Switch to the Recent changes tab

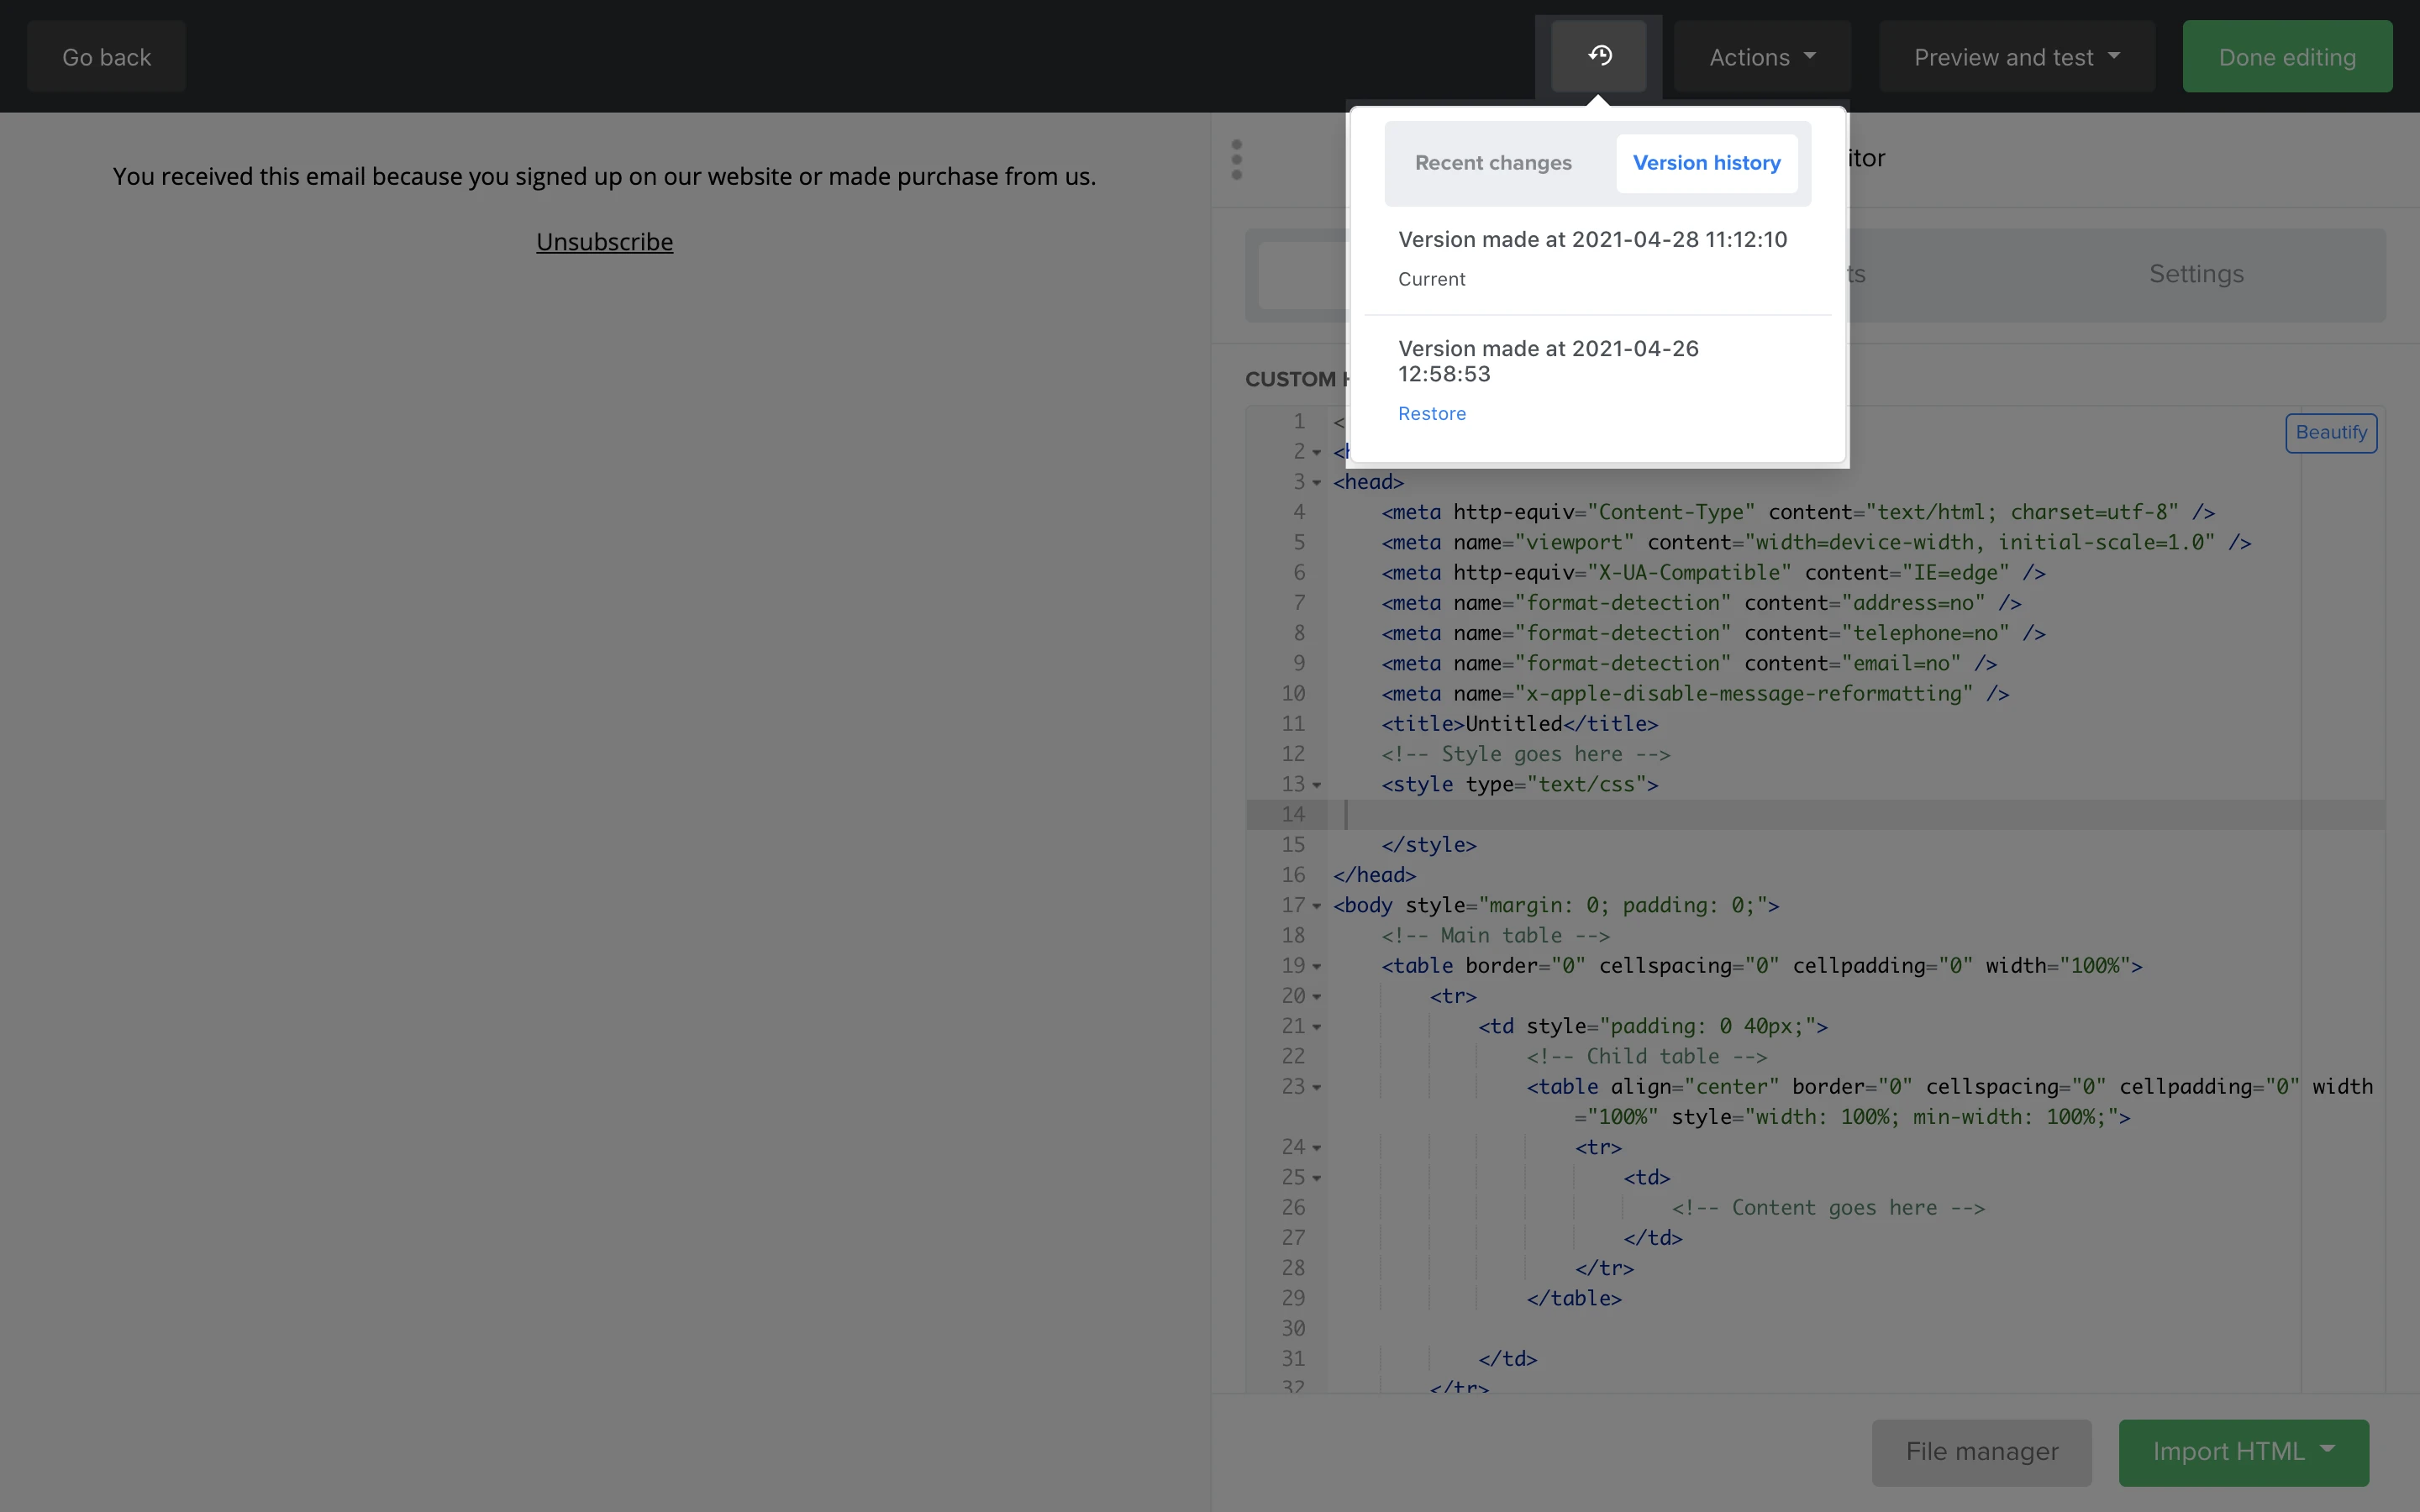[x=1493, y=163]
